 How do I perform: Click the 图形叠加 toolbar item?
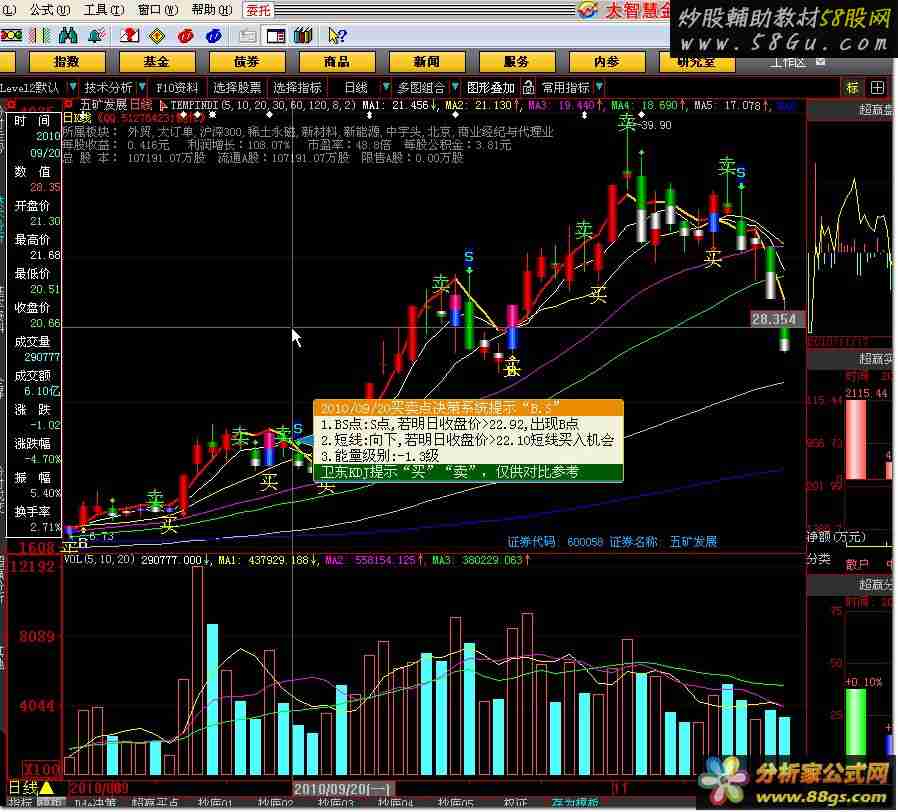(491, 88)
